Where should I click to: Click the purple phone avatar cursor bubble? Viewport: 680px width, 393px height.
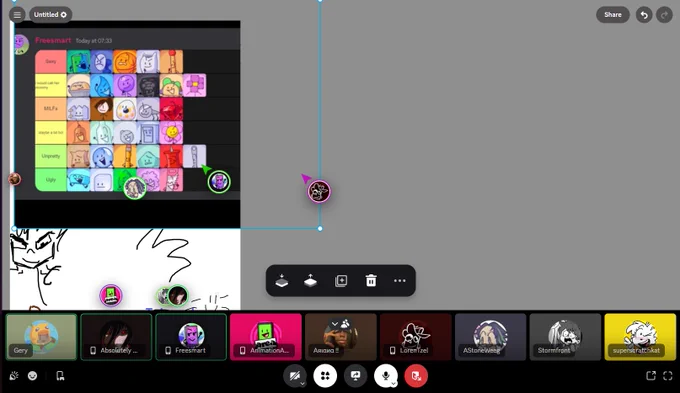[x=219, y=182]
